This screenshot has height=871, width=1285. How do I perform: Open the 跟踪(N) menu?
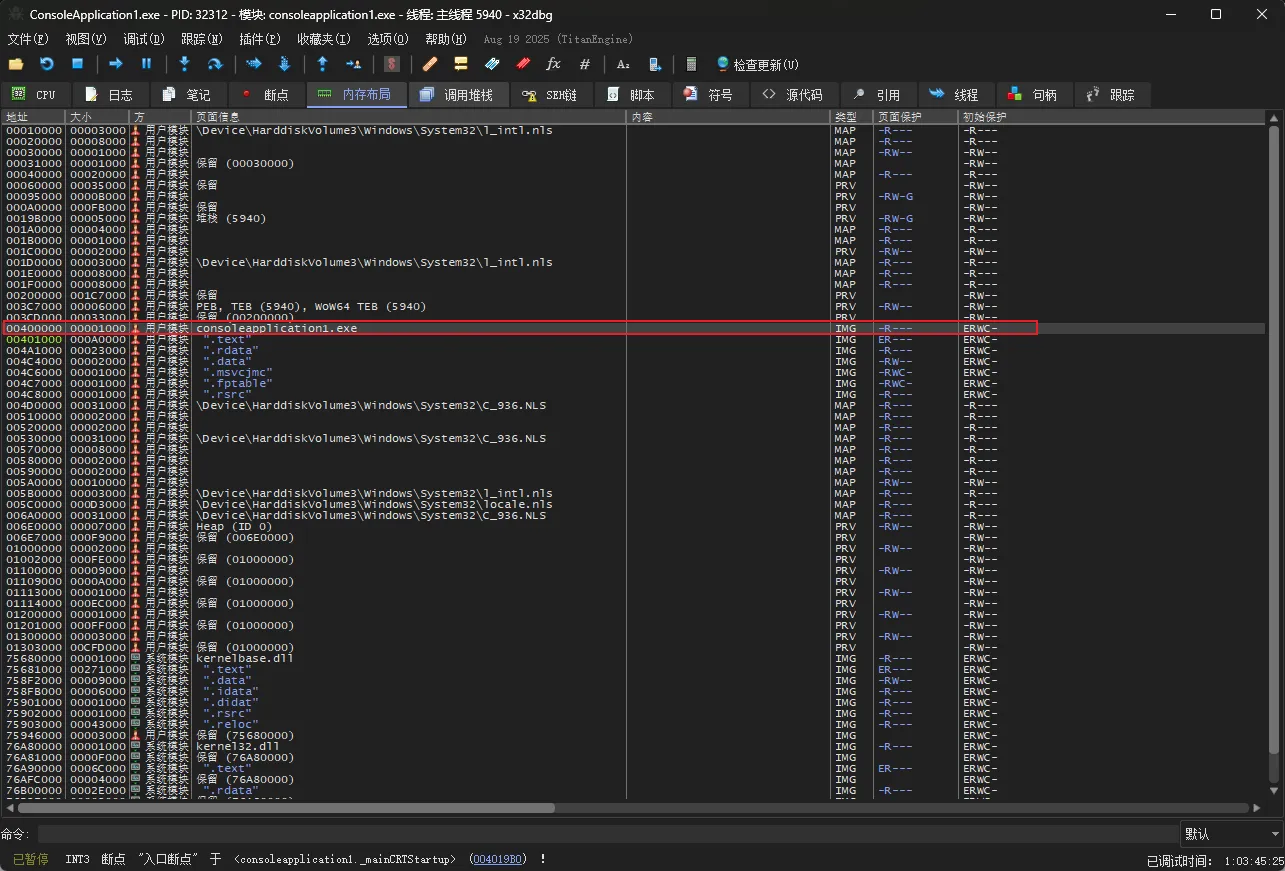[x=201, y=39]
